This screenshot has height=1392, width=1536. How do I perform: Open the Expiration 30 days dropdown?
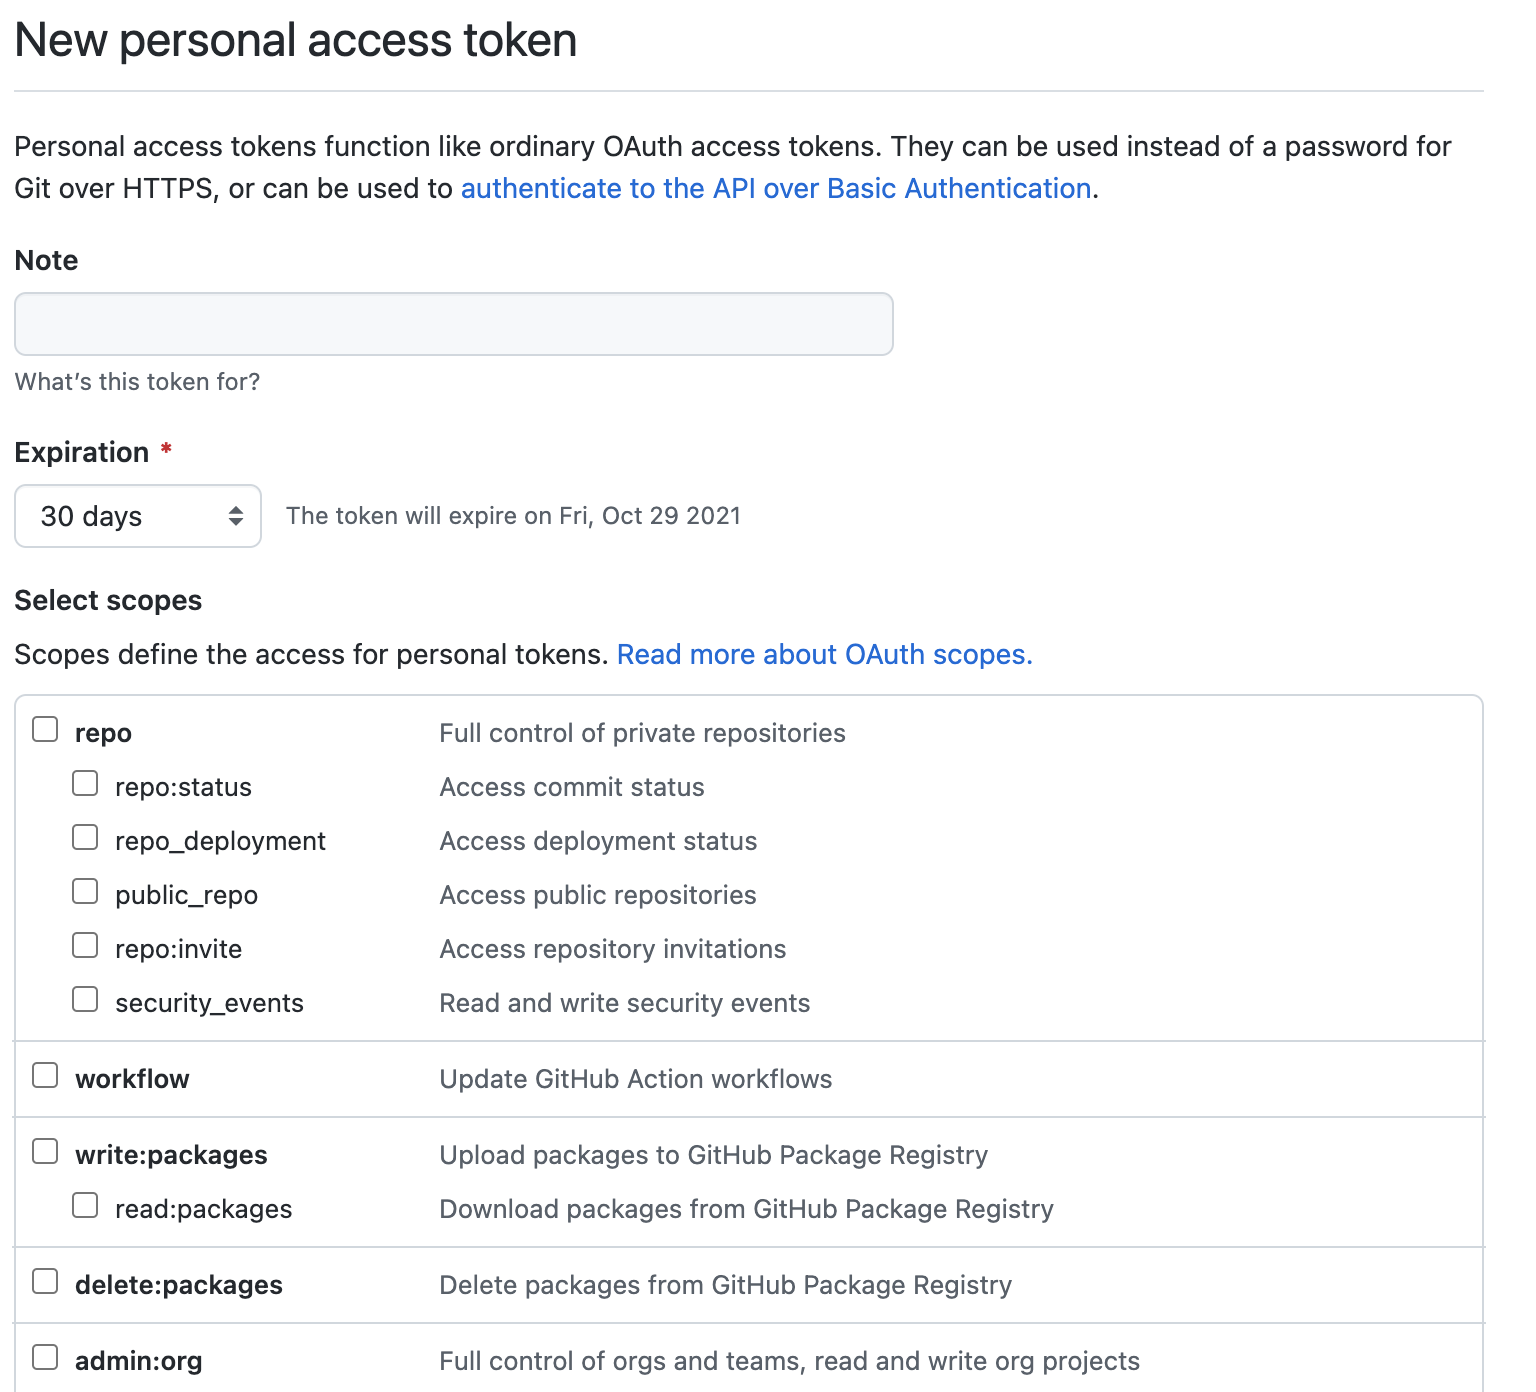tap(138, 516)
